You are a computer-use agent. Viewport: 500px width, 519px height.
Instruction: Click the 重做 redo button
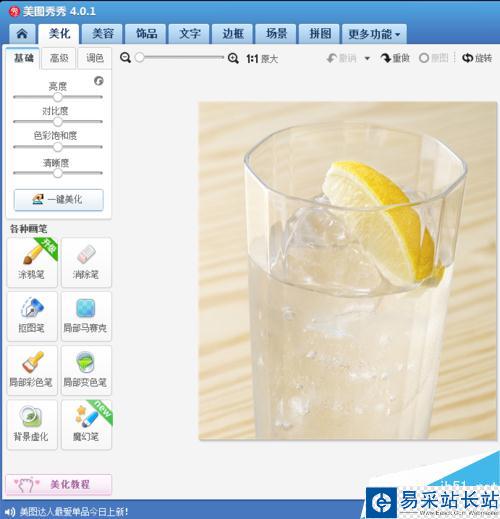(x=395, y=58)
